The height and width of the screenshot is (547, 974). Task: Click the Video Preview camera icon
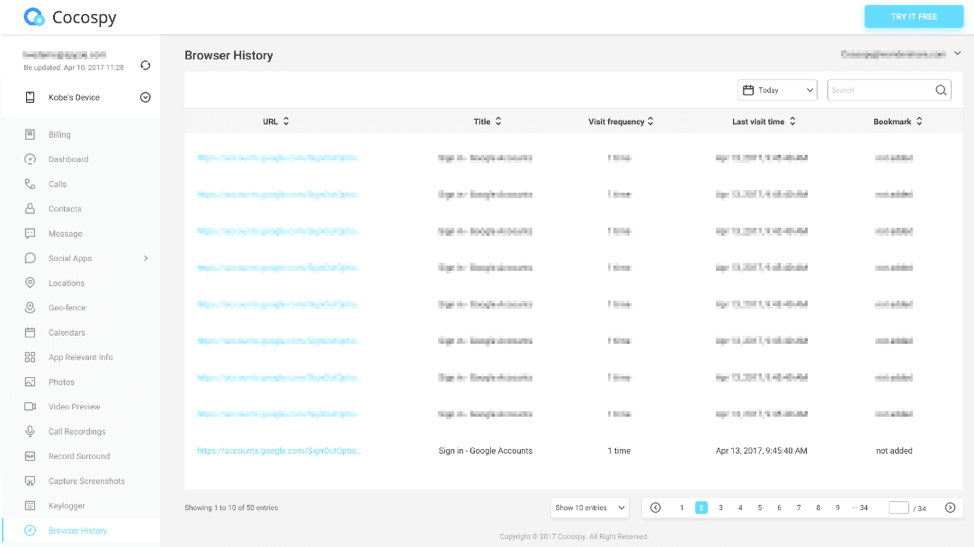[30, 407]
